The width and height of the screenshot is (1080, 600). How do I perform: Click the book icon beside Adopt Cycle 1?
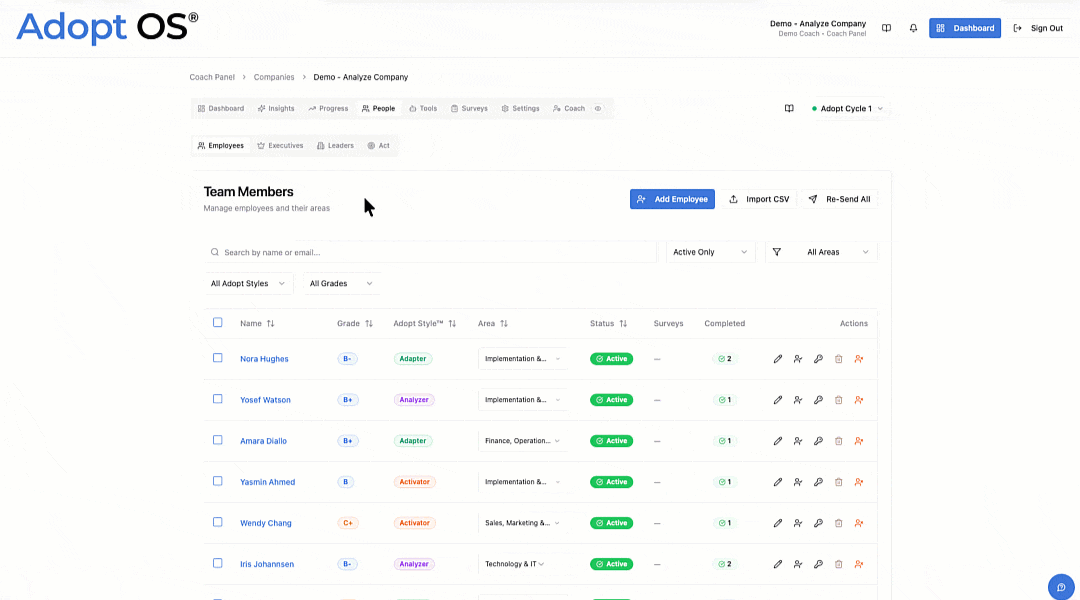(789, 108)
